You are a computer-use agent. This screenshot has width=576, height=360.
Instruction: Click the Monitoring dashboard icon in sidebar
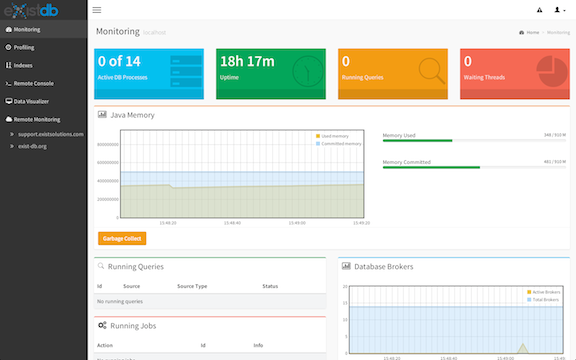click(x=8, y=29)
